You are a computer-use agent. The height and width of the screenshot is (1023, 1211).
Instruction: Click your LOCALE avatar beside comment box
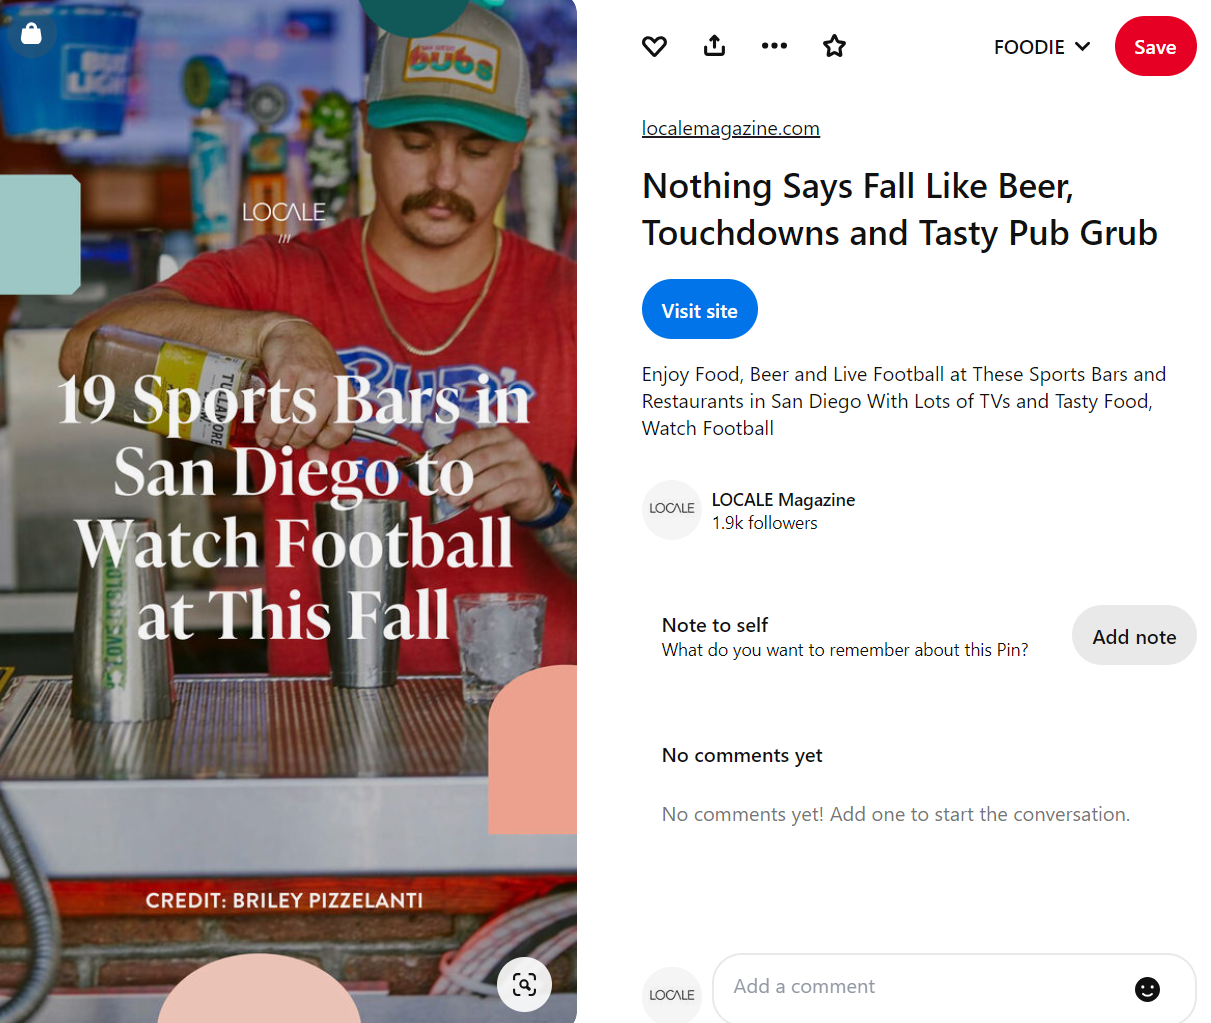(671, 994)
